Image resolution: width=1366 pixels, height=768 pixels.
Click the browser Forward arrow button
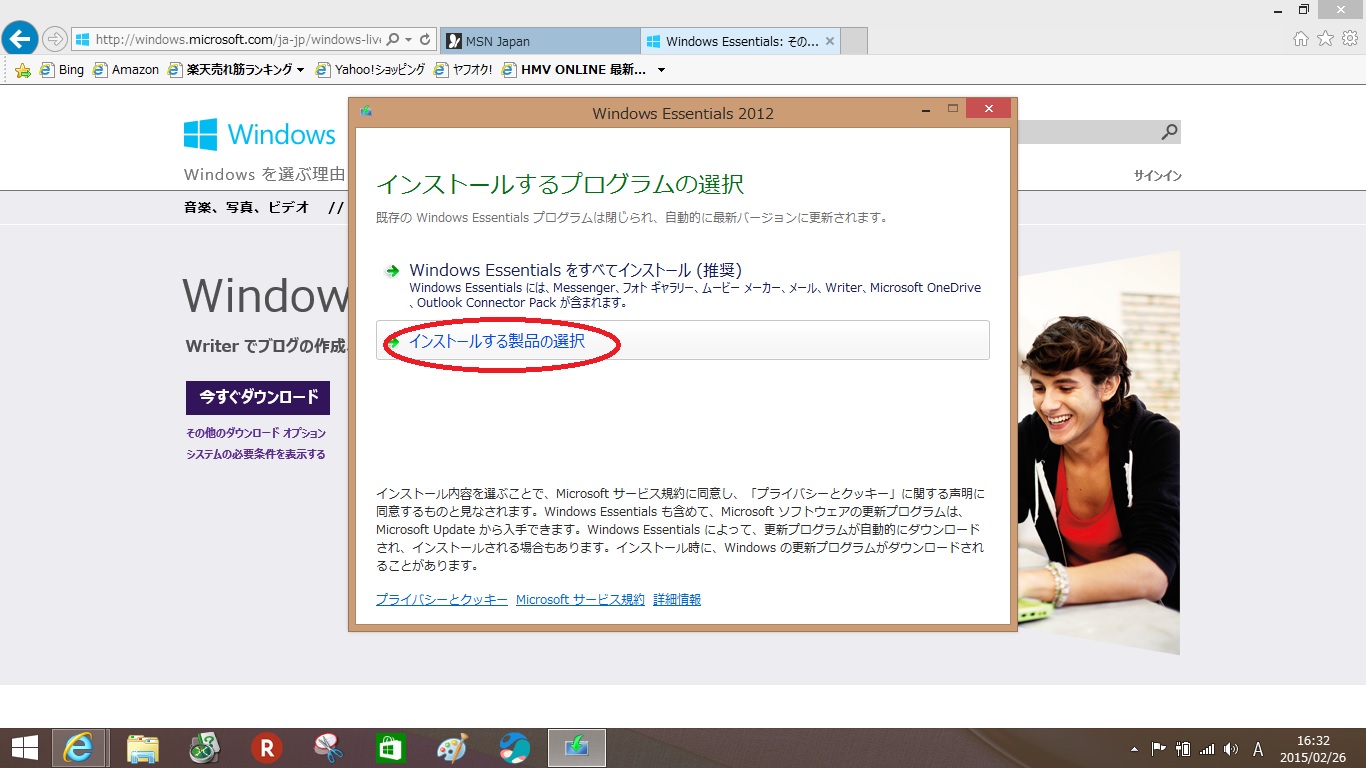(55, 40)
